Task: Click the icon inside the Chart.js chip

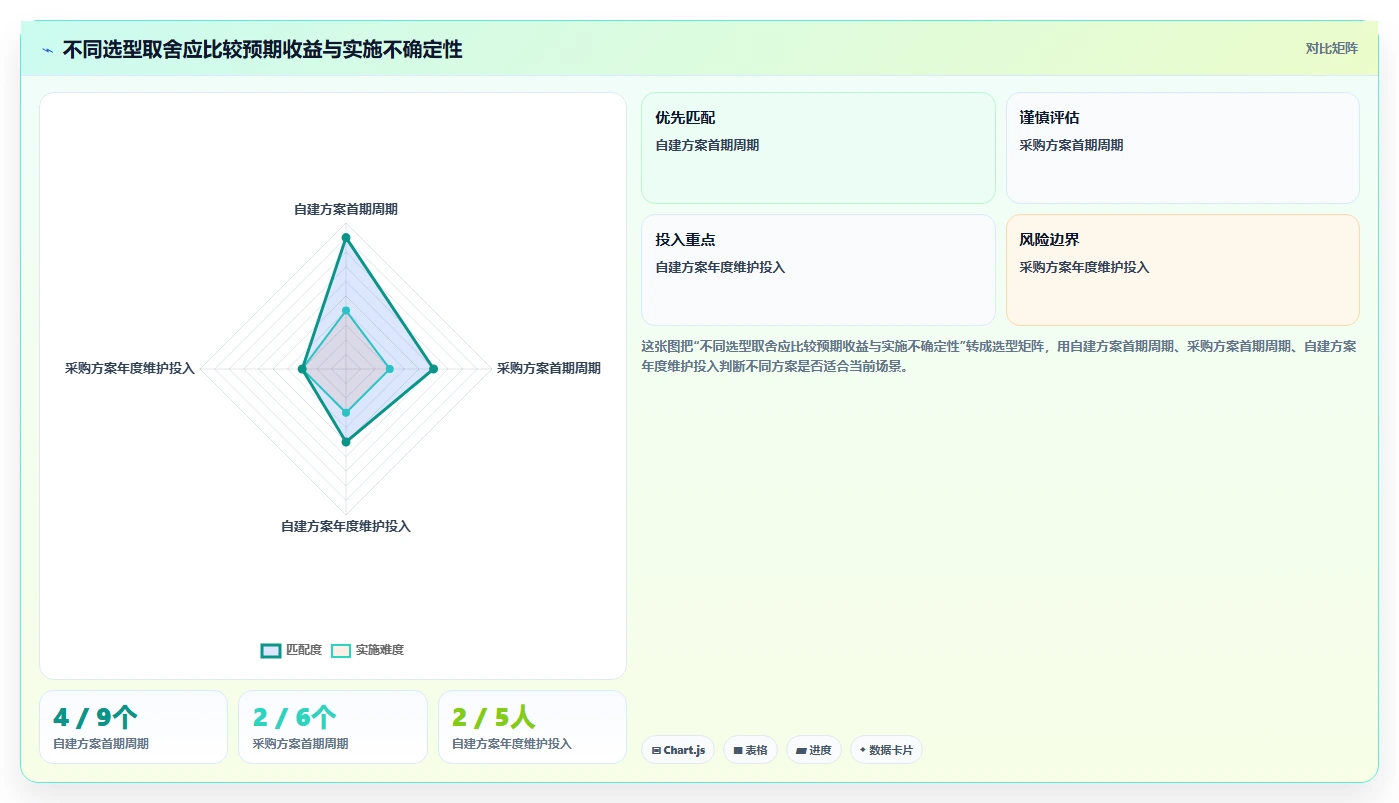Action: coord(656,750)
